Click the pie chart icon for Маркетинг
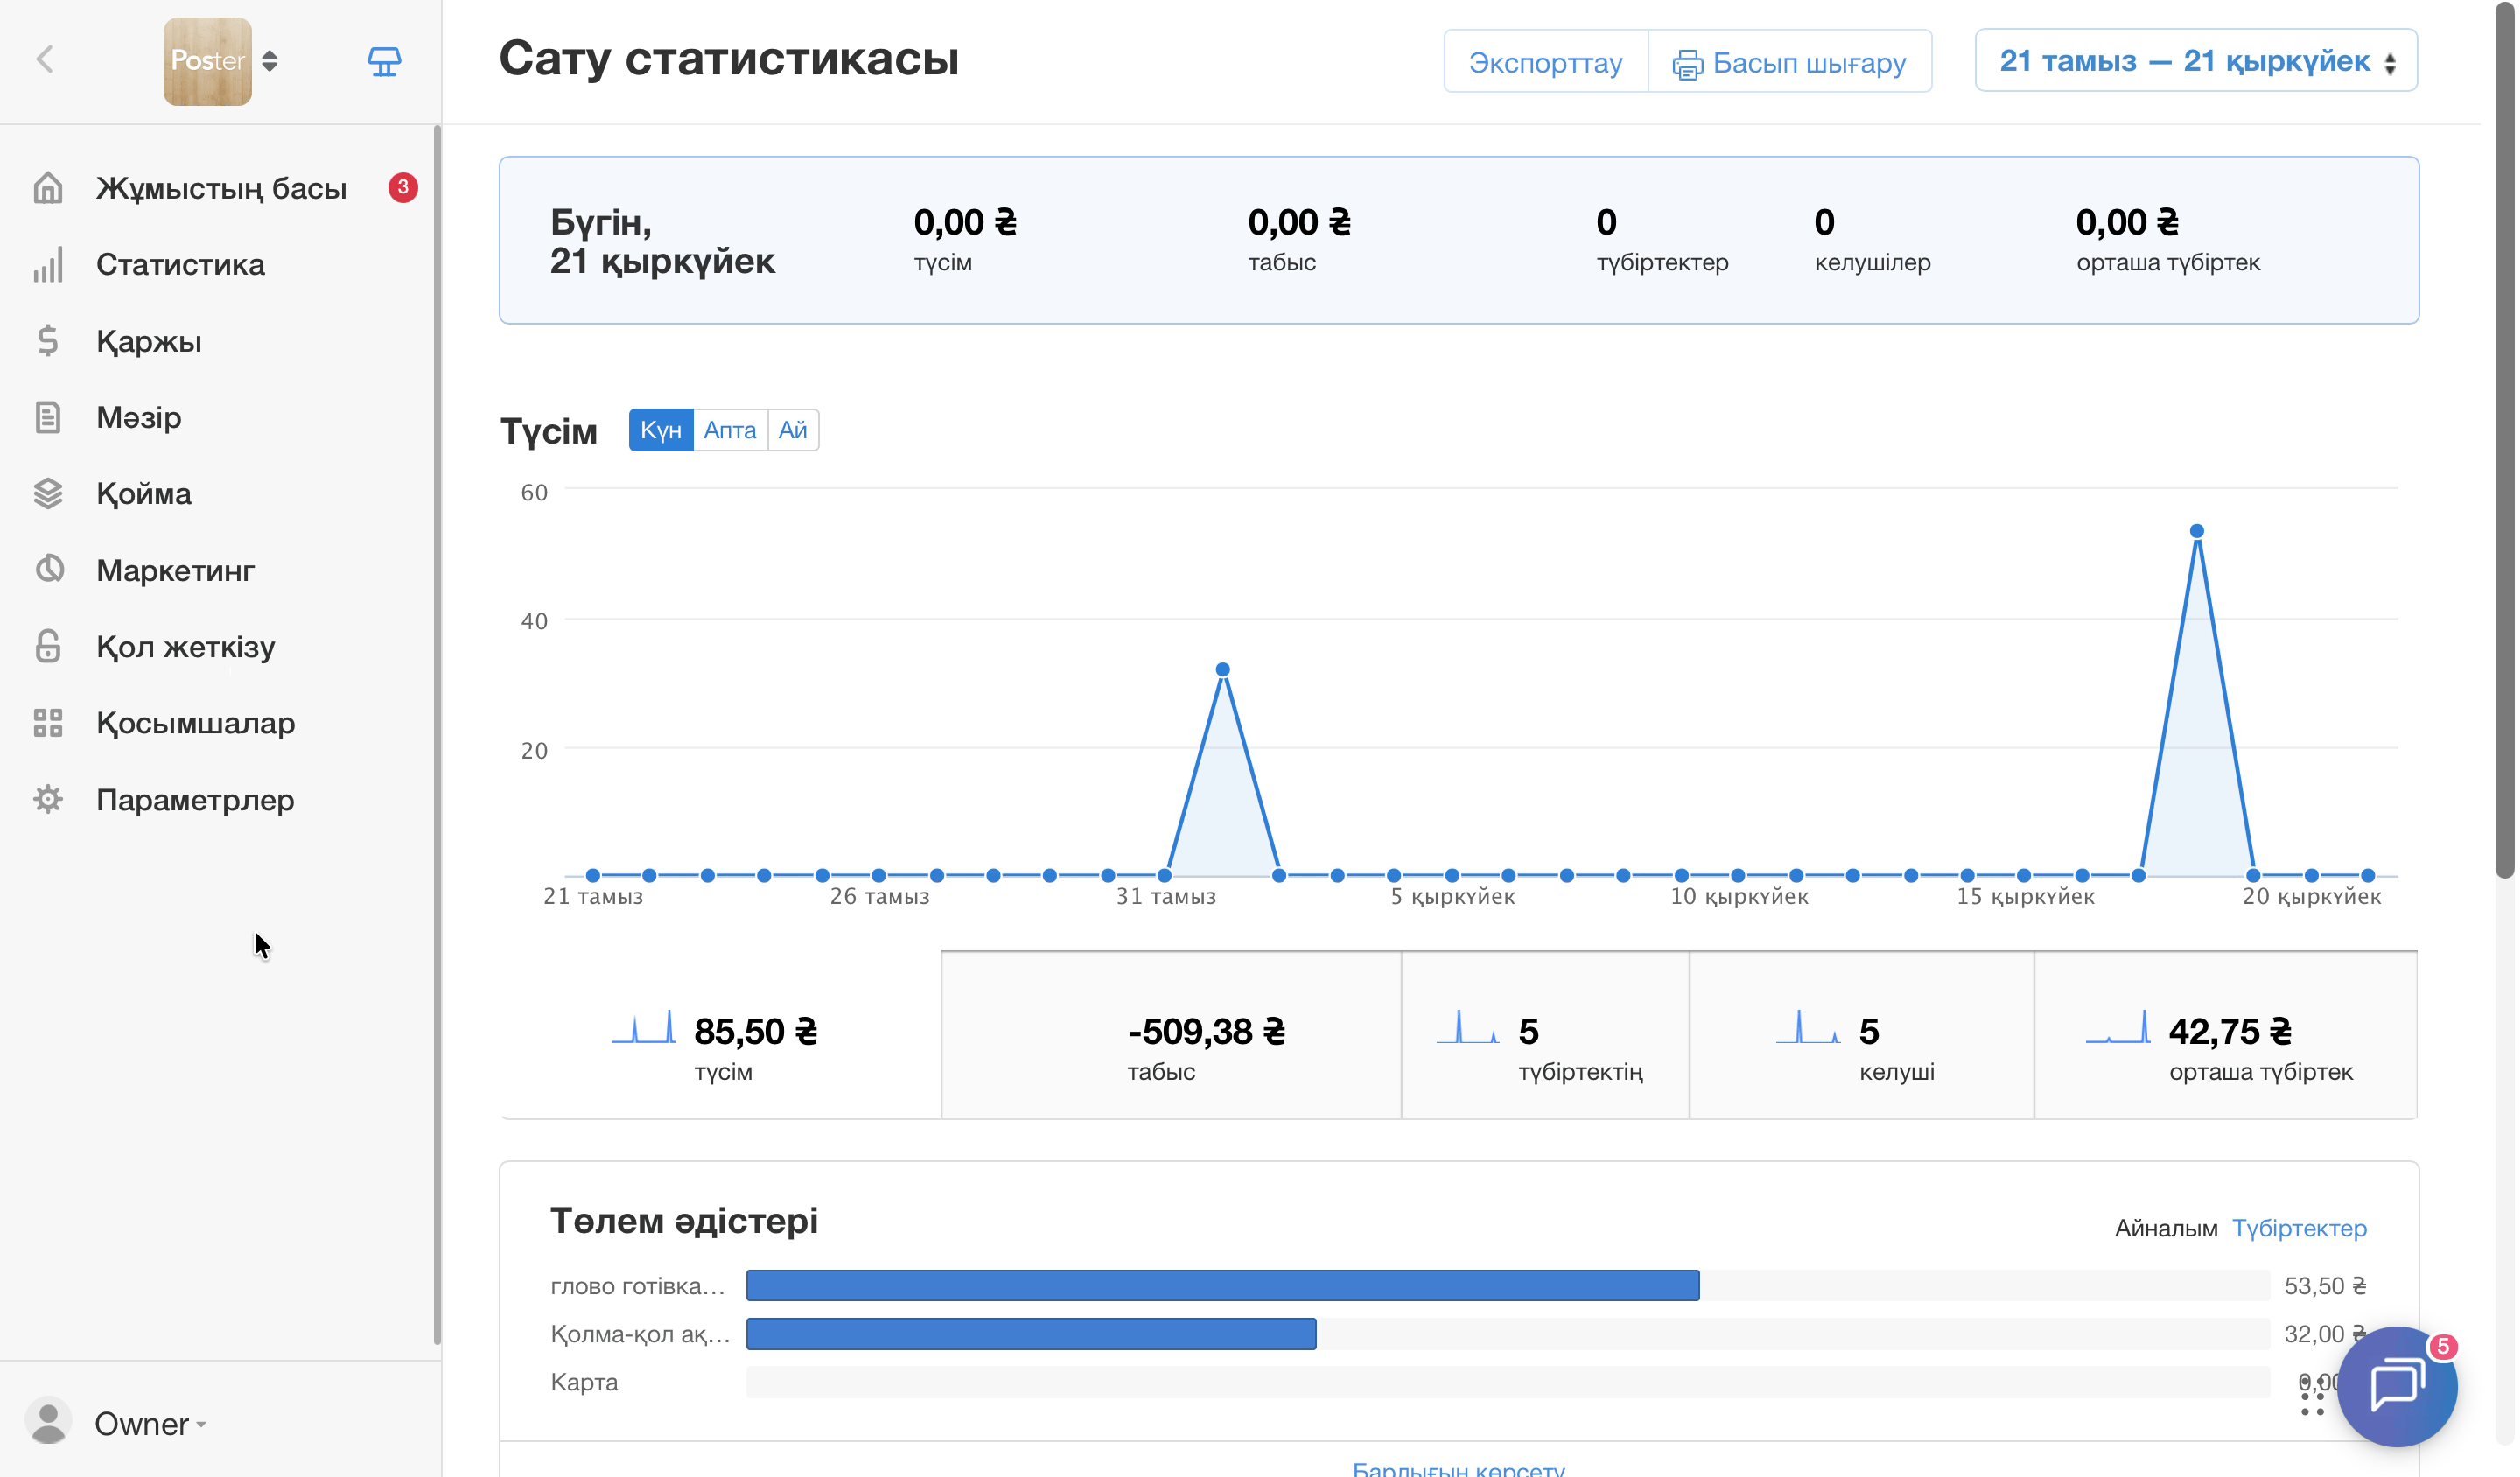 (x=48, y=570)
